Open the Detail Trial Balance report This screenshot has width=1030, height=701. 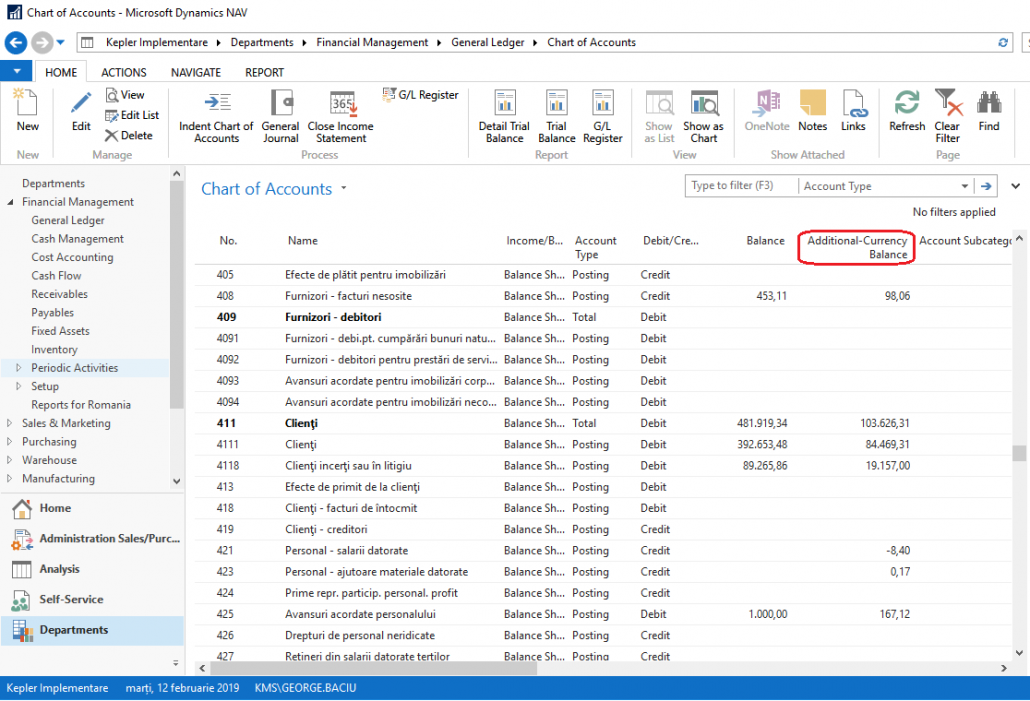pyautogui.click(x=504, y=116)
